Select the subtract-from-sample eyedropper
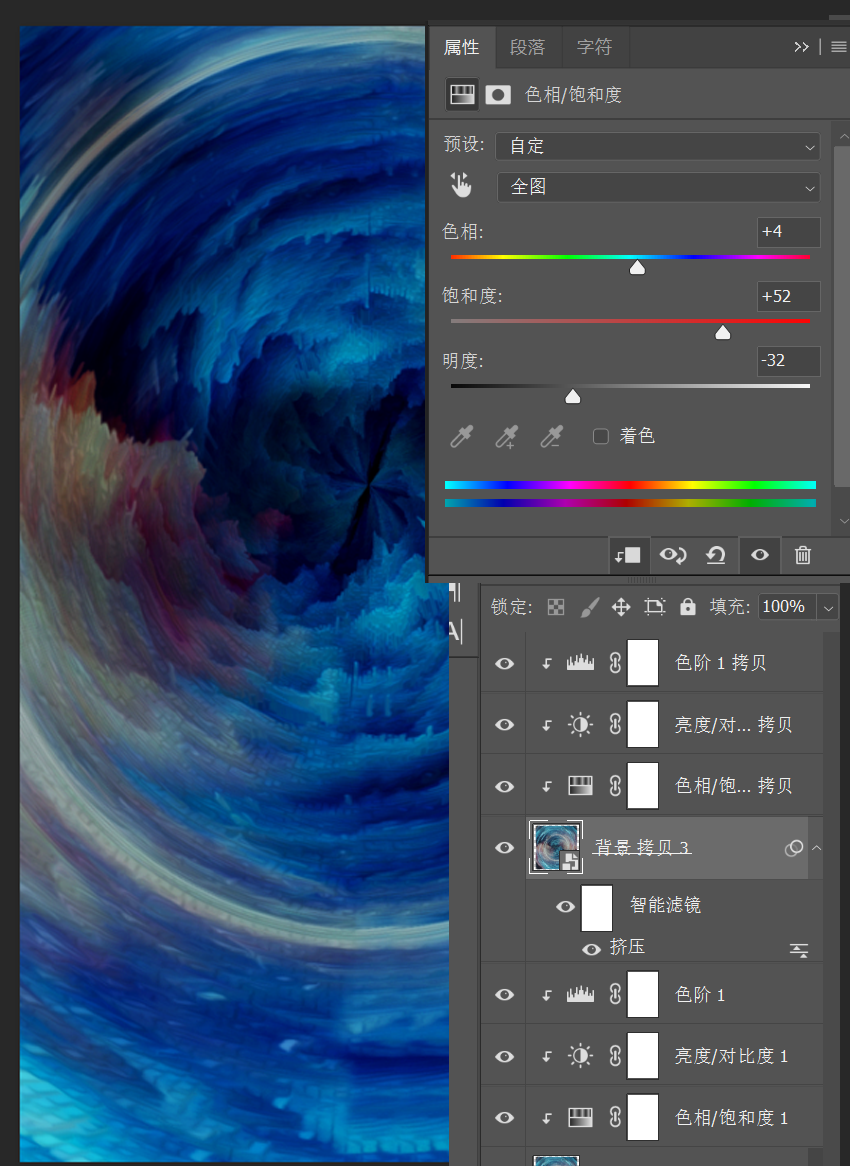The height and width of the screenshot is (1166, 850). tap(552, 437)
